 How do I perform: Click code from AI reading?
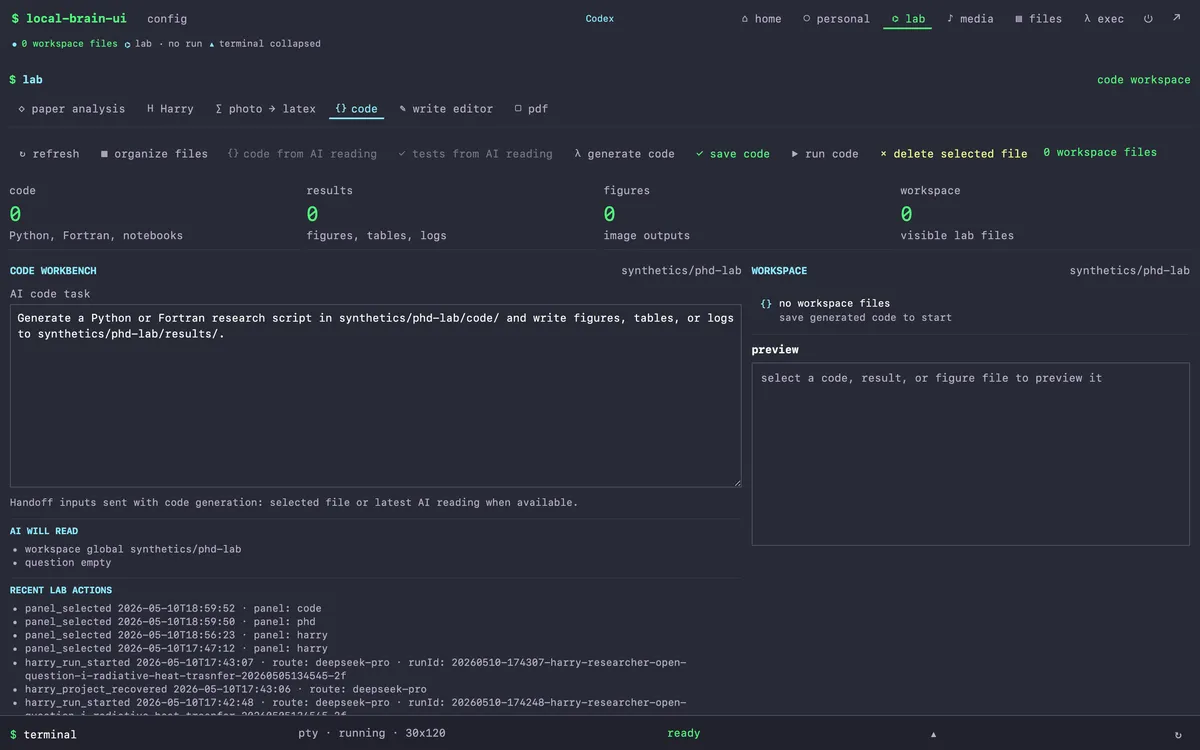click(302, 154)
